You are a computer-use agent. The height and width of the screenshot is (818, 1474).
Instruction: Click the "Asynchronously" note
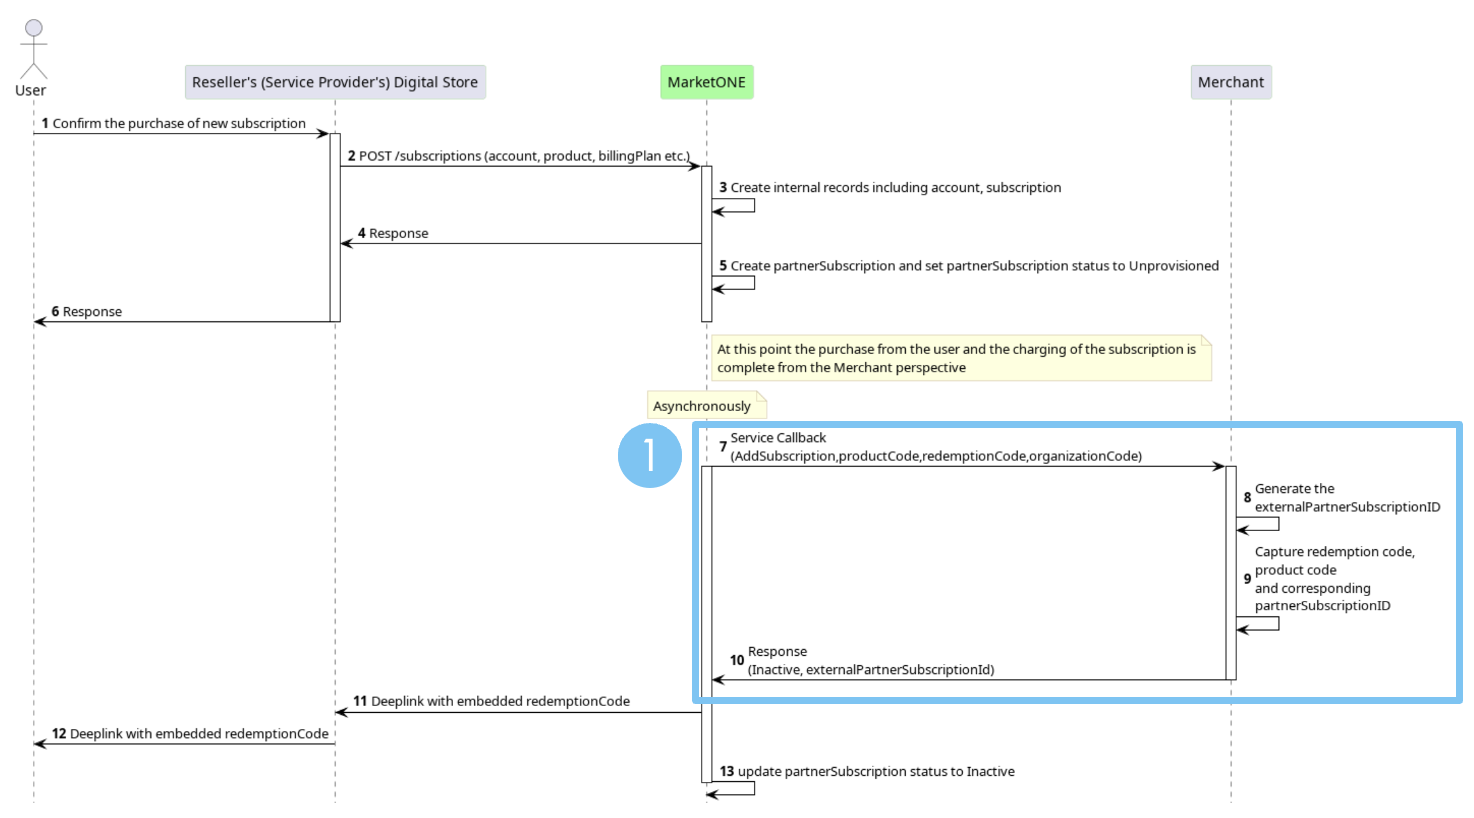tap(706, 405)
